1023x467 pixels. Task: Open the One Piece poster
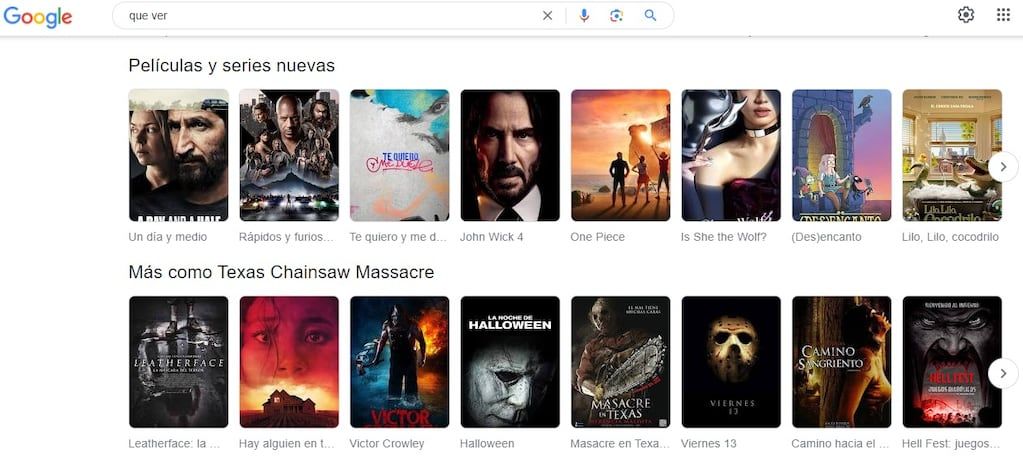pos(620,155)
